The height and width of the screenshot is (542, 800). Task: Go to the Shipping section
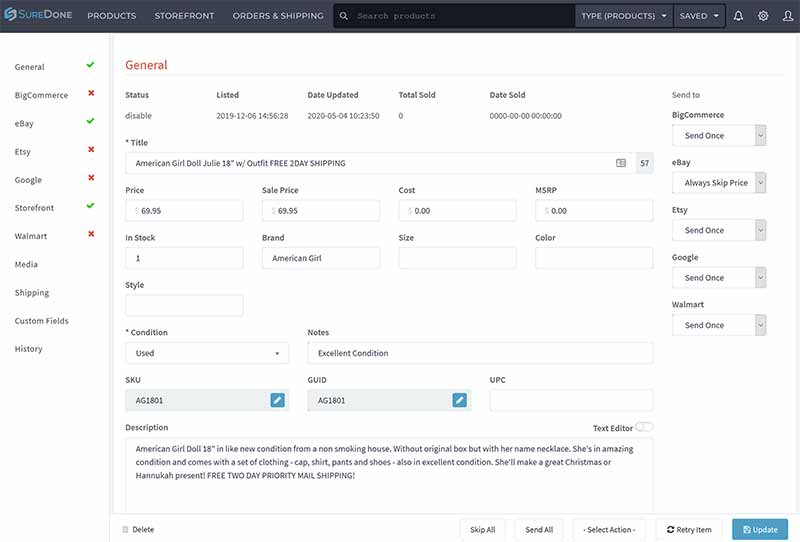[x=32, y=292]
